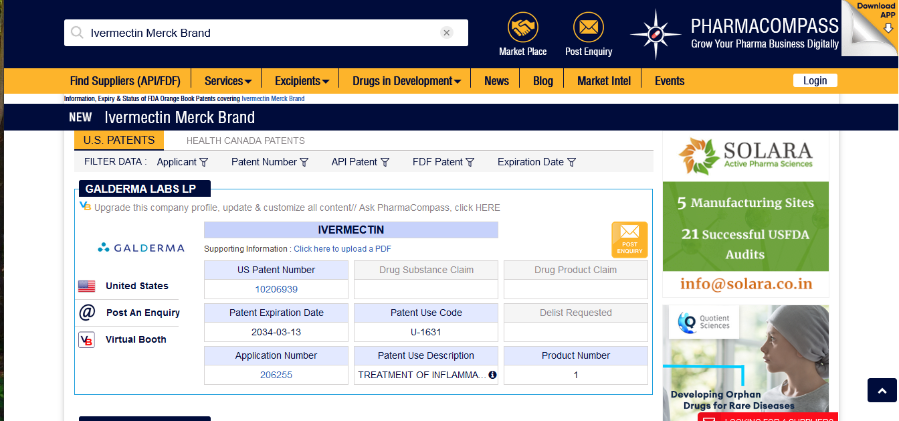Click the Applicant filter funnel icon
The height and width of the screenshot is (421, 899).
(204, 162)
